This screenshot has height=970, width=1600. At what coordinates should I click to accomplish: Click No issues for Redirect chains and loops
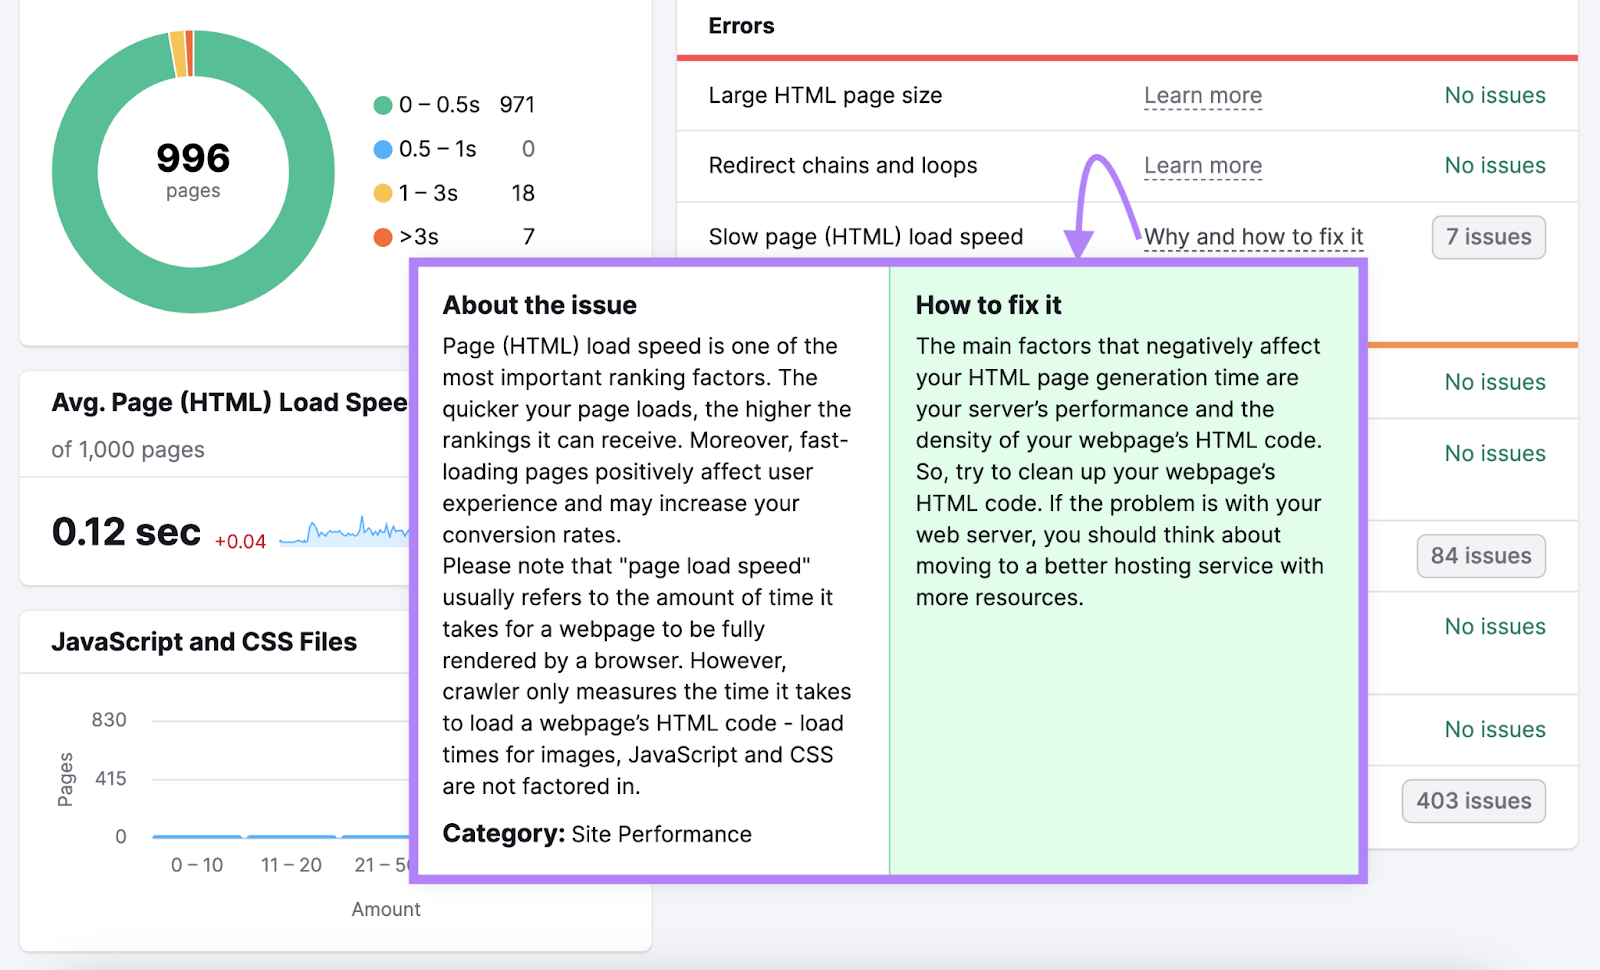click(1495, 166)
